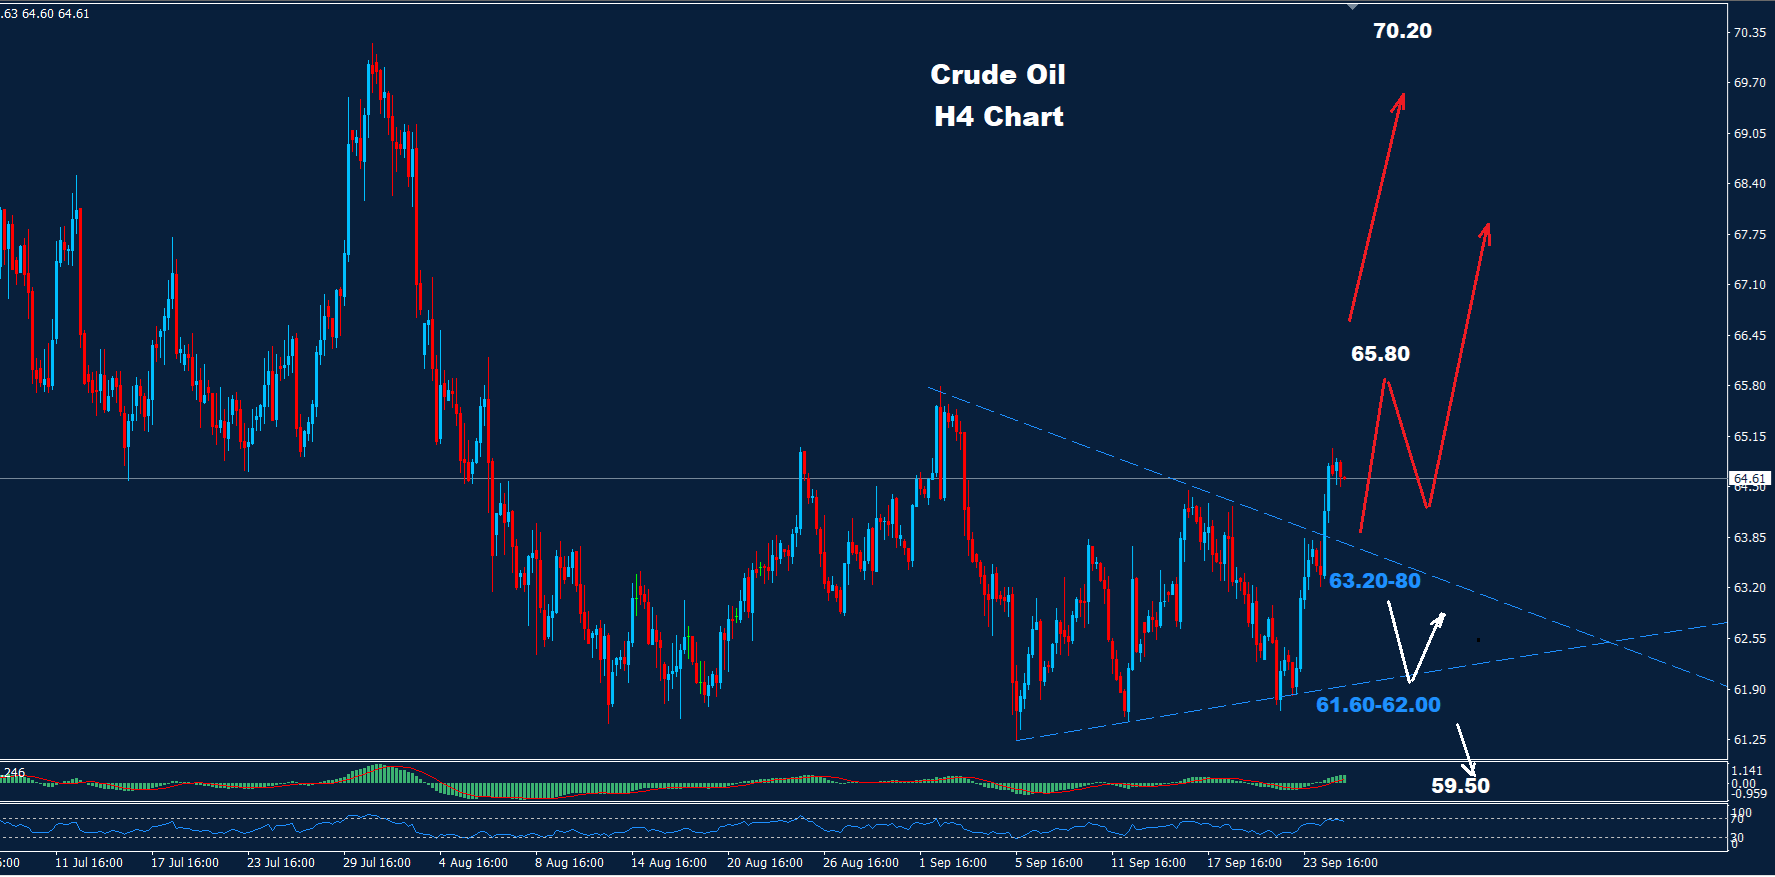Click the 70.35 value on the price scale
This screenshot has height=877, width=1775.
pos(1749,33)
